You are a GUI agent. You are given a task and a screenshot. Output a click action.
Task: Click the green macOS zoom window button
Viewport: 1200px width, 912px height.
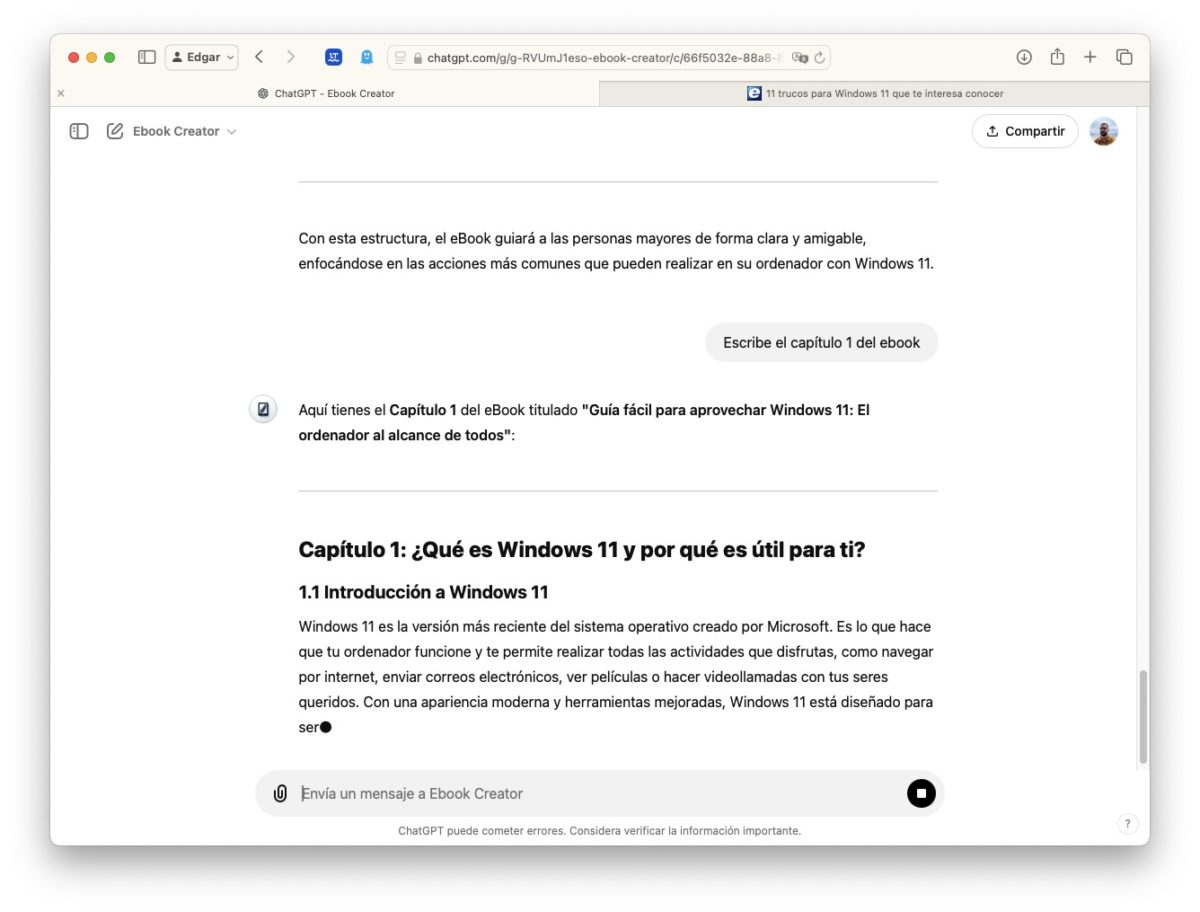coord(110,57)
